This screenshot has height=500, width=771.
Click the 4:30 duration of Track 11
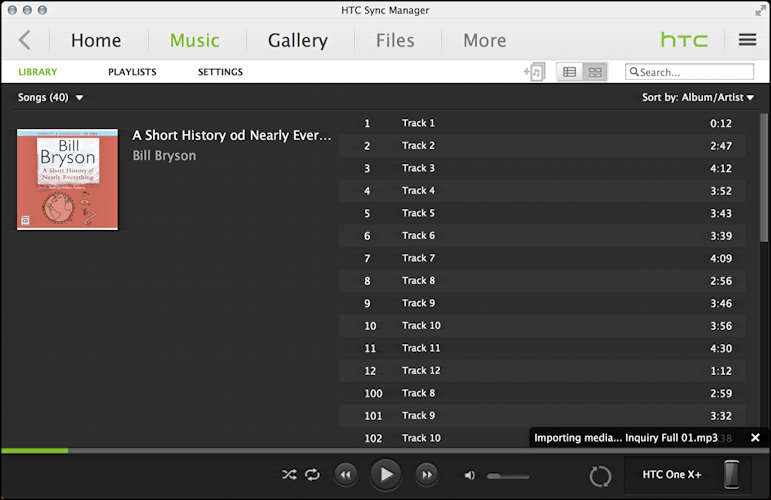coord(720,349)
